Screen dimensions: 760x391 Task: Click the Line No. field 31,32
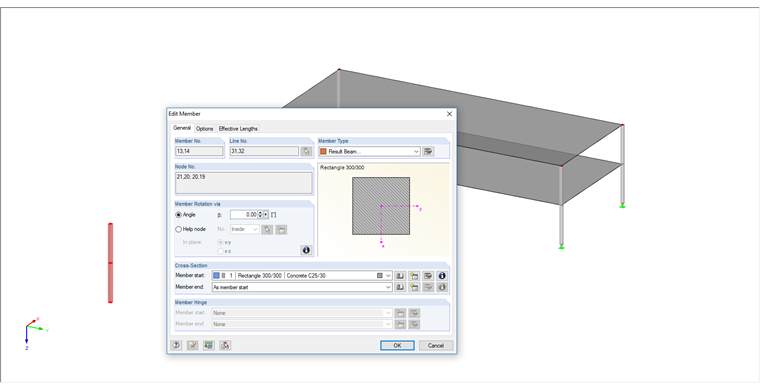click(x=264, y=151)
